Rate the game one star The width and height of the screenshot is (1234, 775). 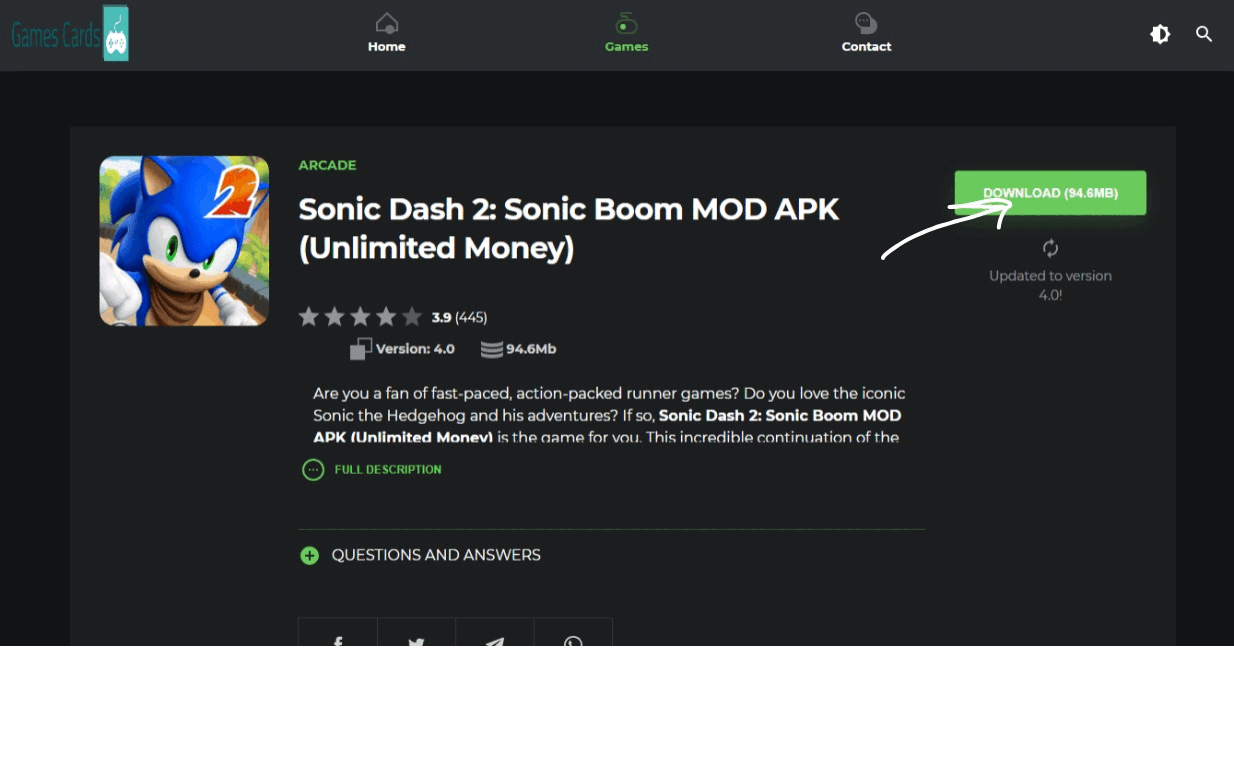click(309, 318)
